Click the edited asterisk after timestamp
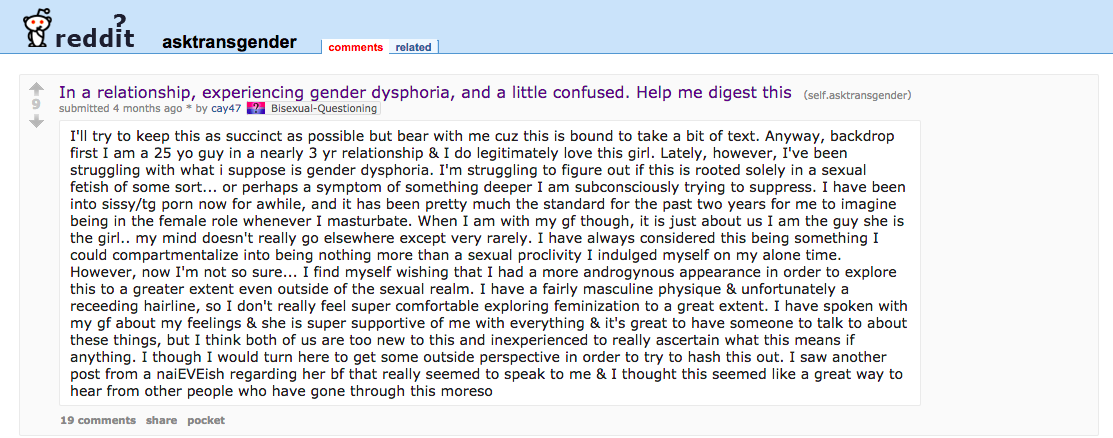 coord(188,108)
